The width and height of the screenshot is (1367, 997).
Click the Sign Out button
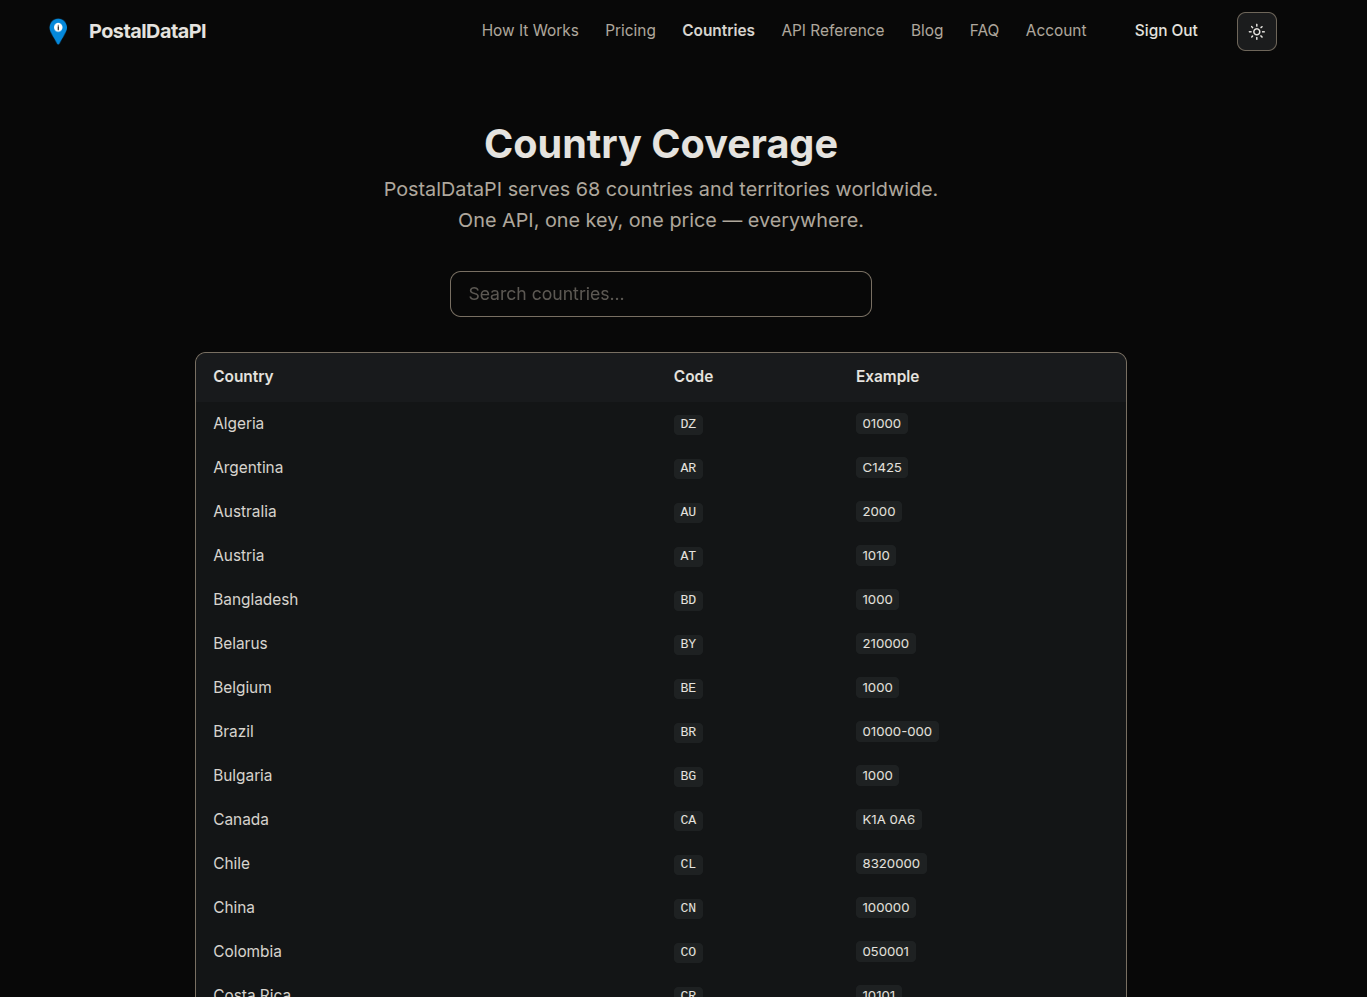coord(1166,31)
